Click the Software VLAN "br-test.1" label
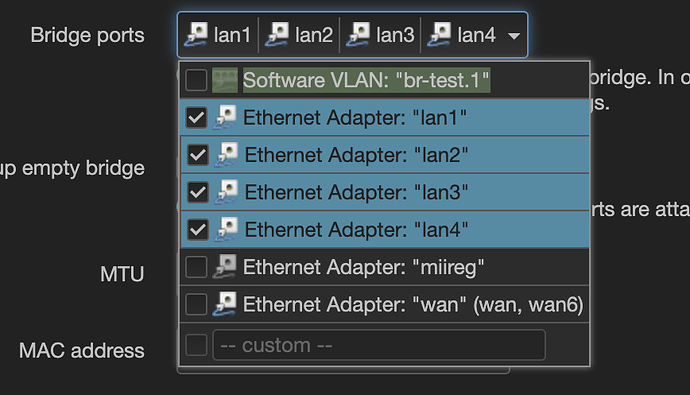This screenshot has height=395, width=690. coord(366,80)
